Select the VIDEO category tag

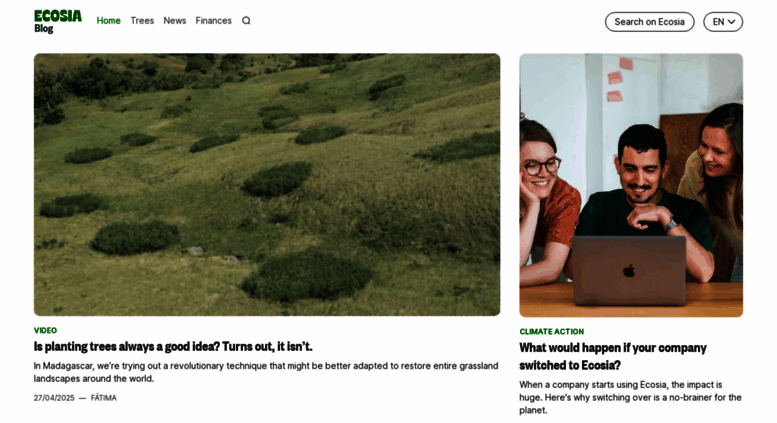pos(45,330)
